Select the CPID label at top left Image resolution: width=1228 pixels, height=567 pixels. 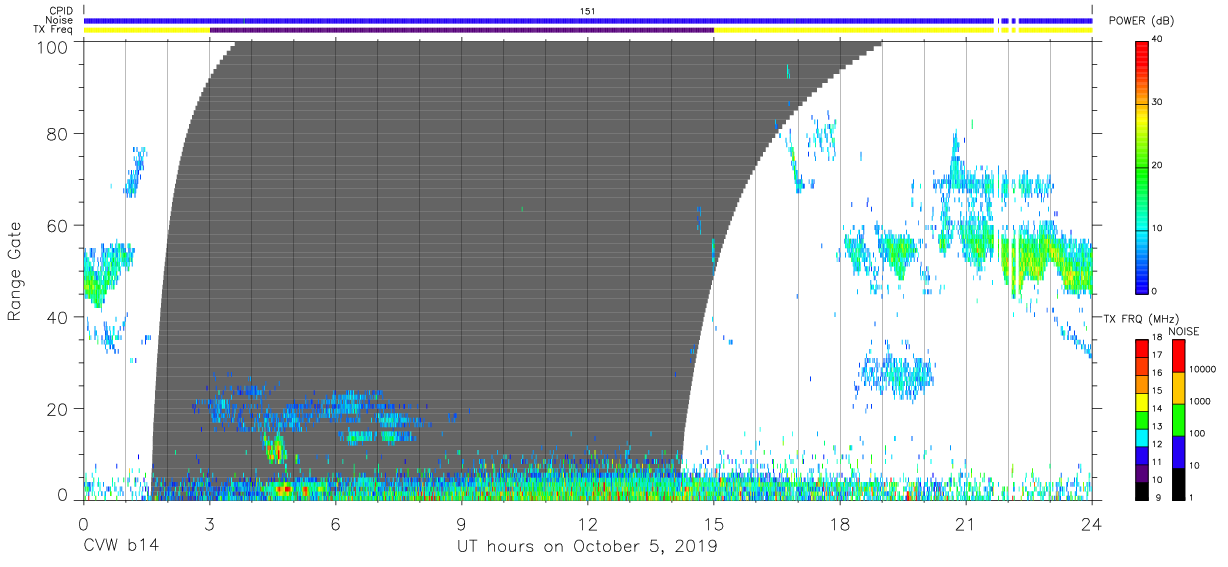pyautogui.click(x=61, y=11)
